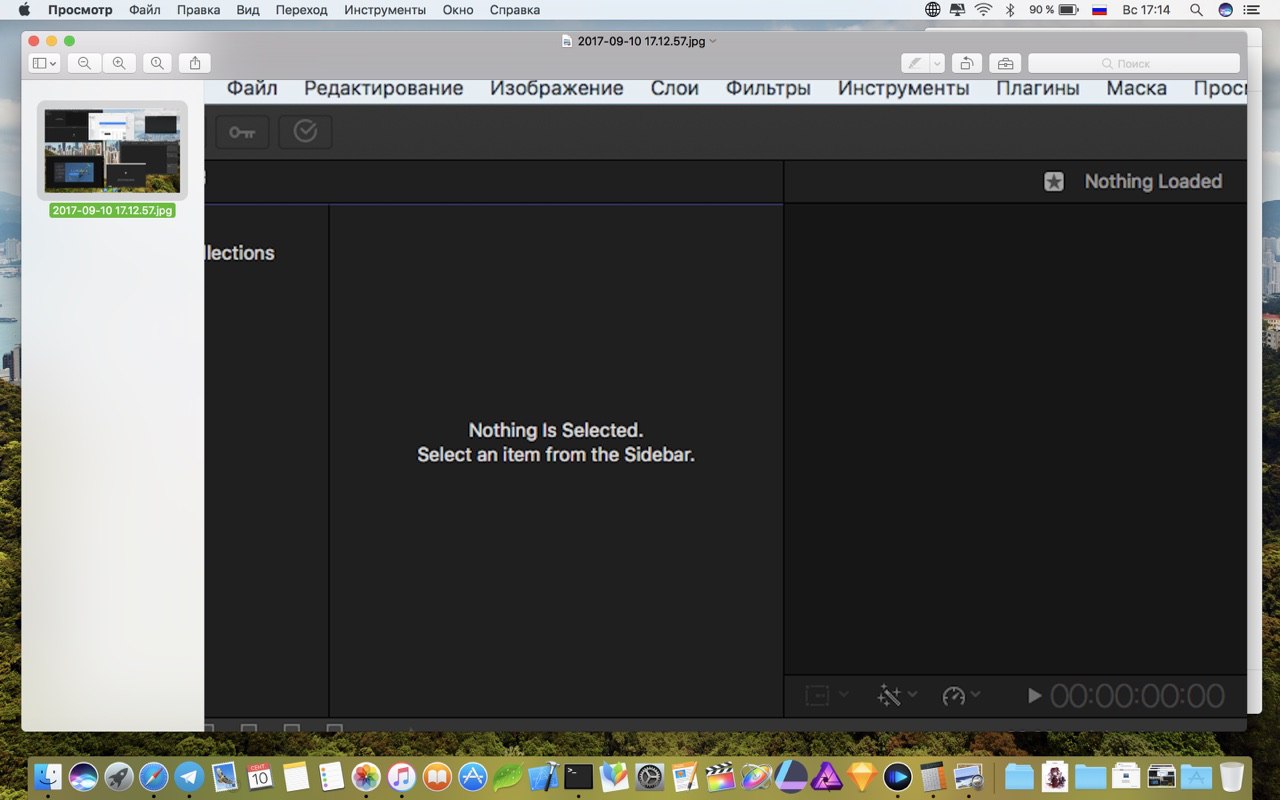Viewport: 1280px width, 800px height.
Task: Switch input source via the Russian flag
Action: (x=1099, y=10)
